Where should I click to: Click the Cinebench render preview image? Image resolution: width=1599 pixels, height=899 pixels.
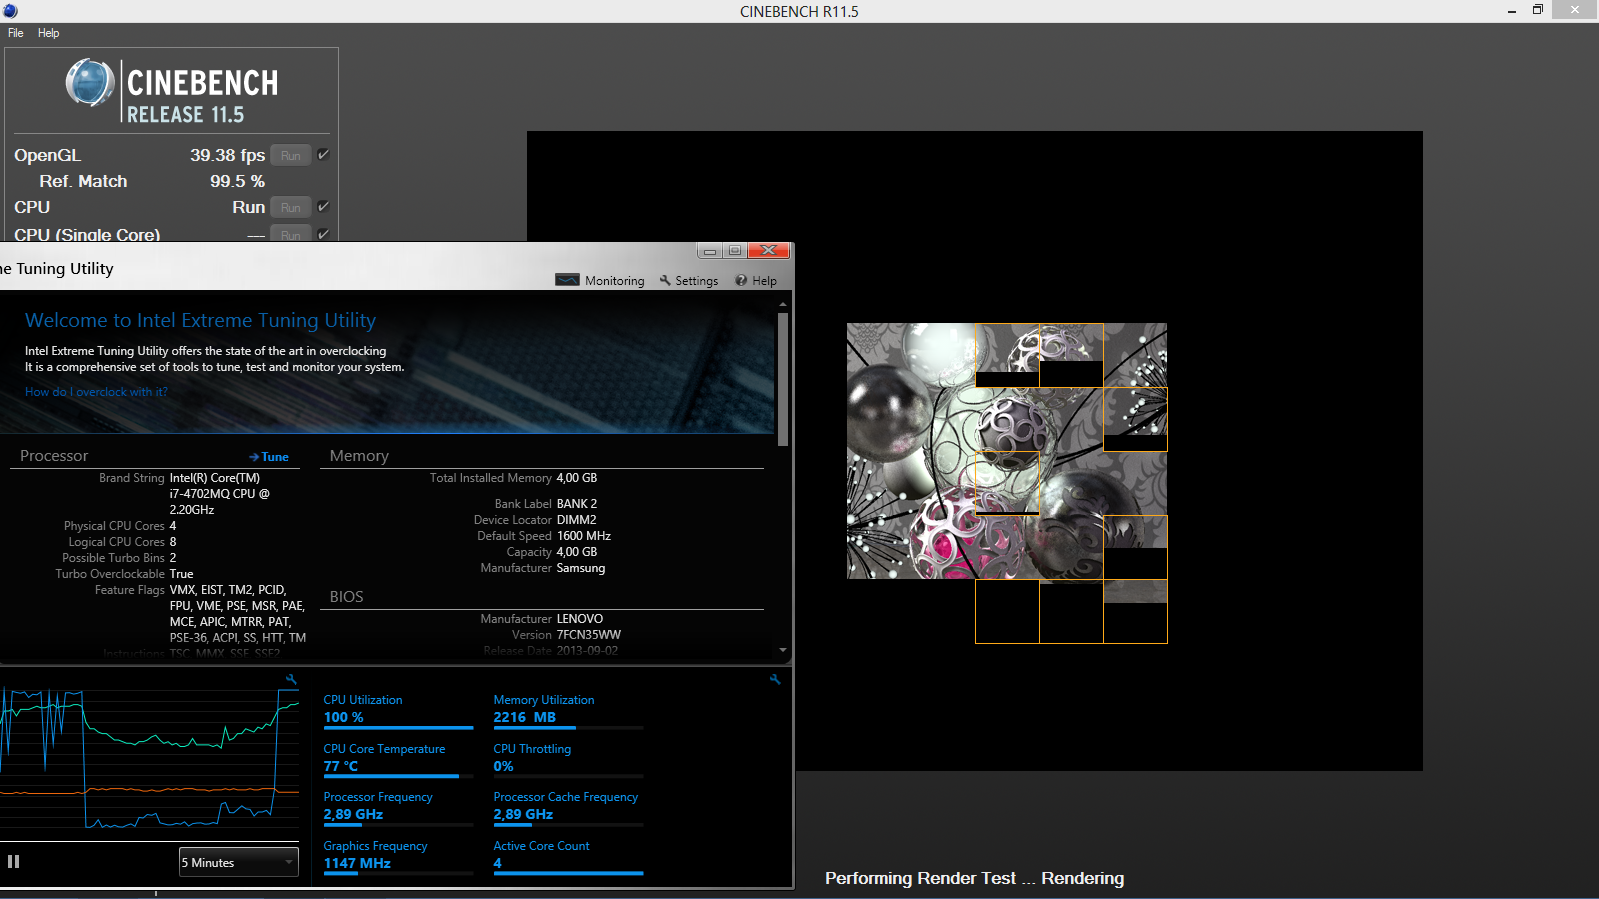pos(1007,482)
